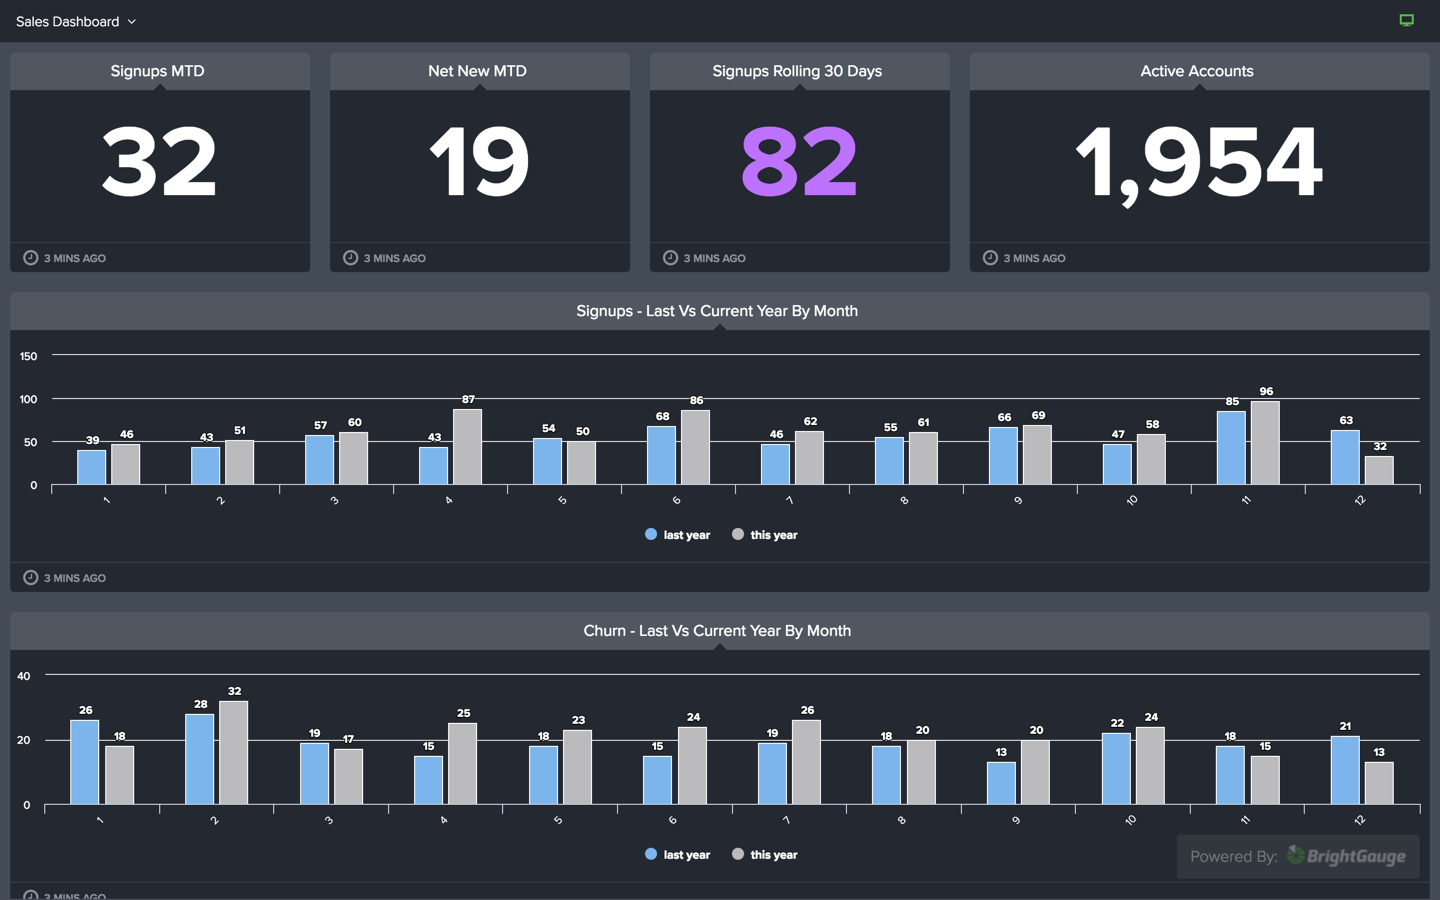Expand the Signups - Last Vs Current Year header
The width and height of the screenshot is (1440, 900).
pos(717,311)
